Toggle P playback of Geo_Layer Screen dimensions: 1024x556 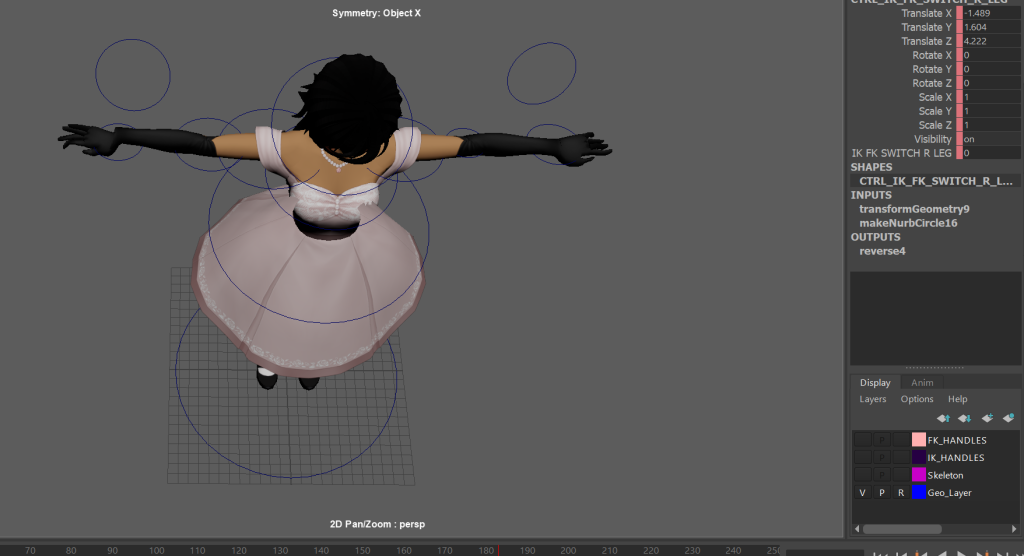tap(882, 493)
